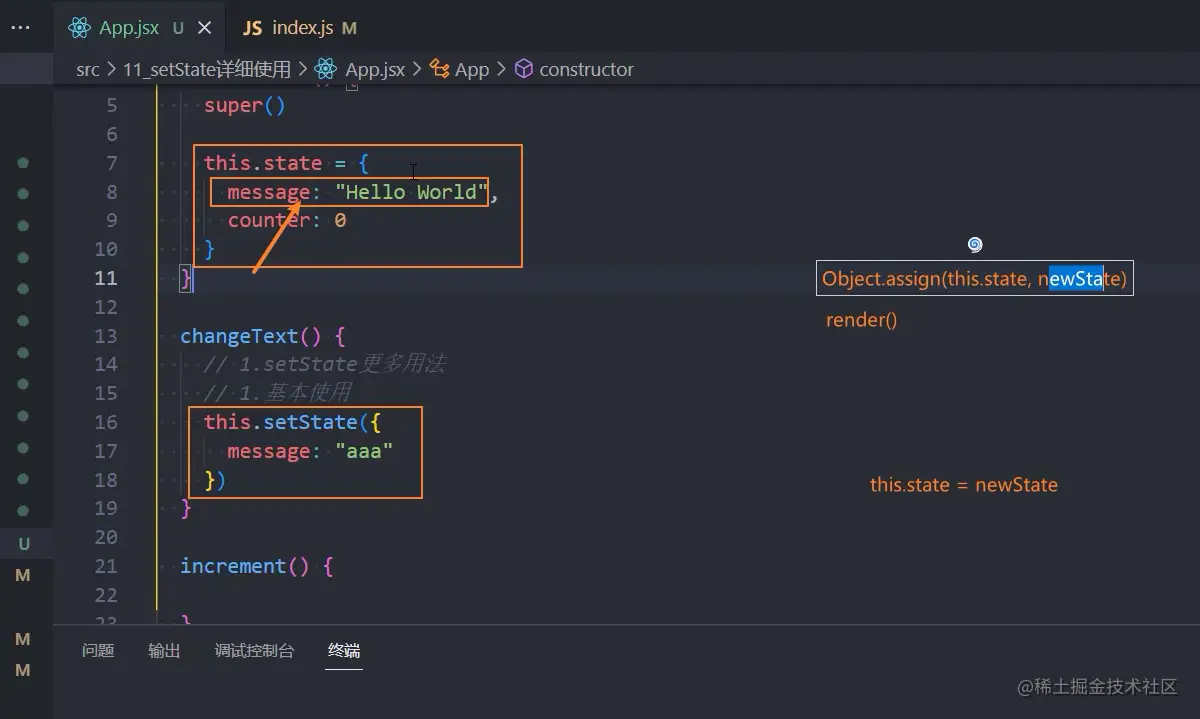Select 11_setState详细使用 breadcrumb folder
The height and width of the screenshot is (719, 1200).
[207, 69]
